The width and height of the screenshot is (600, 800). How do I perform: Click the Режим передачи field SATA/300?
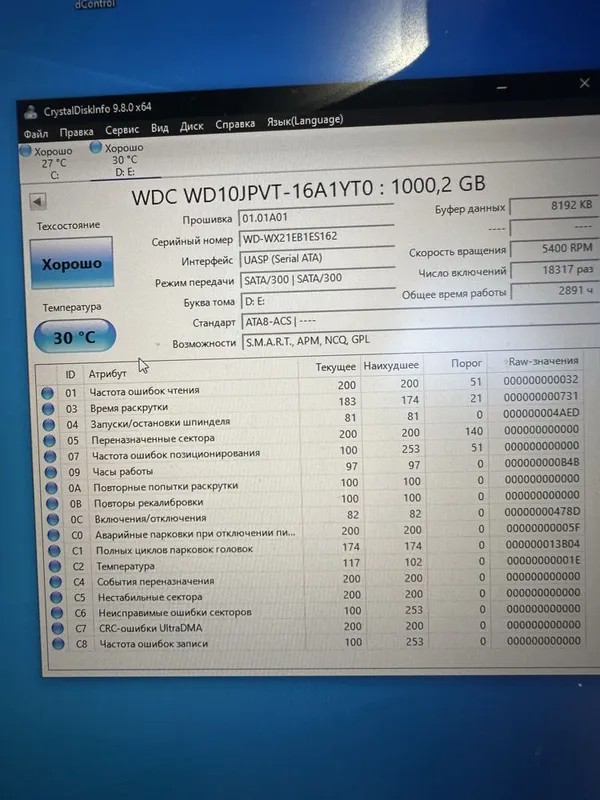[317, 278]
